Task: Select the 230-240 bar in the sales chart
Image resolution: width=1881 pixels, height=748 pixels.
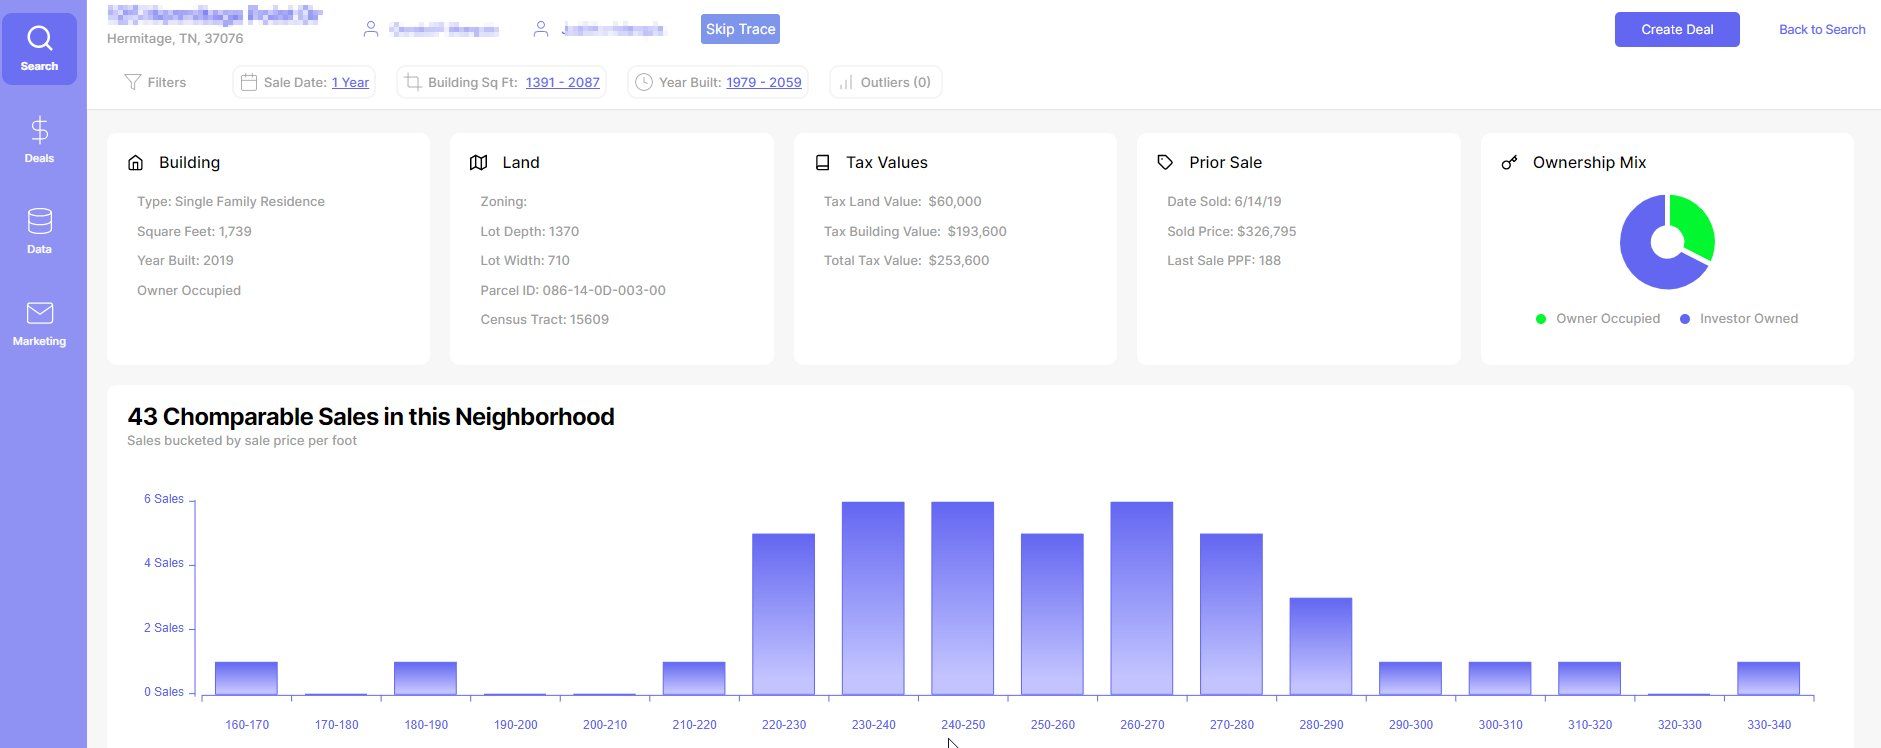Action: pos(873,598)
